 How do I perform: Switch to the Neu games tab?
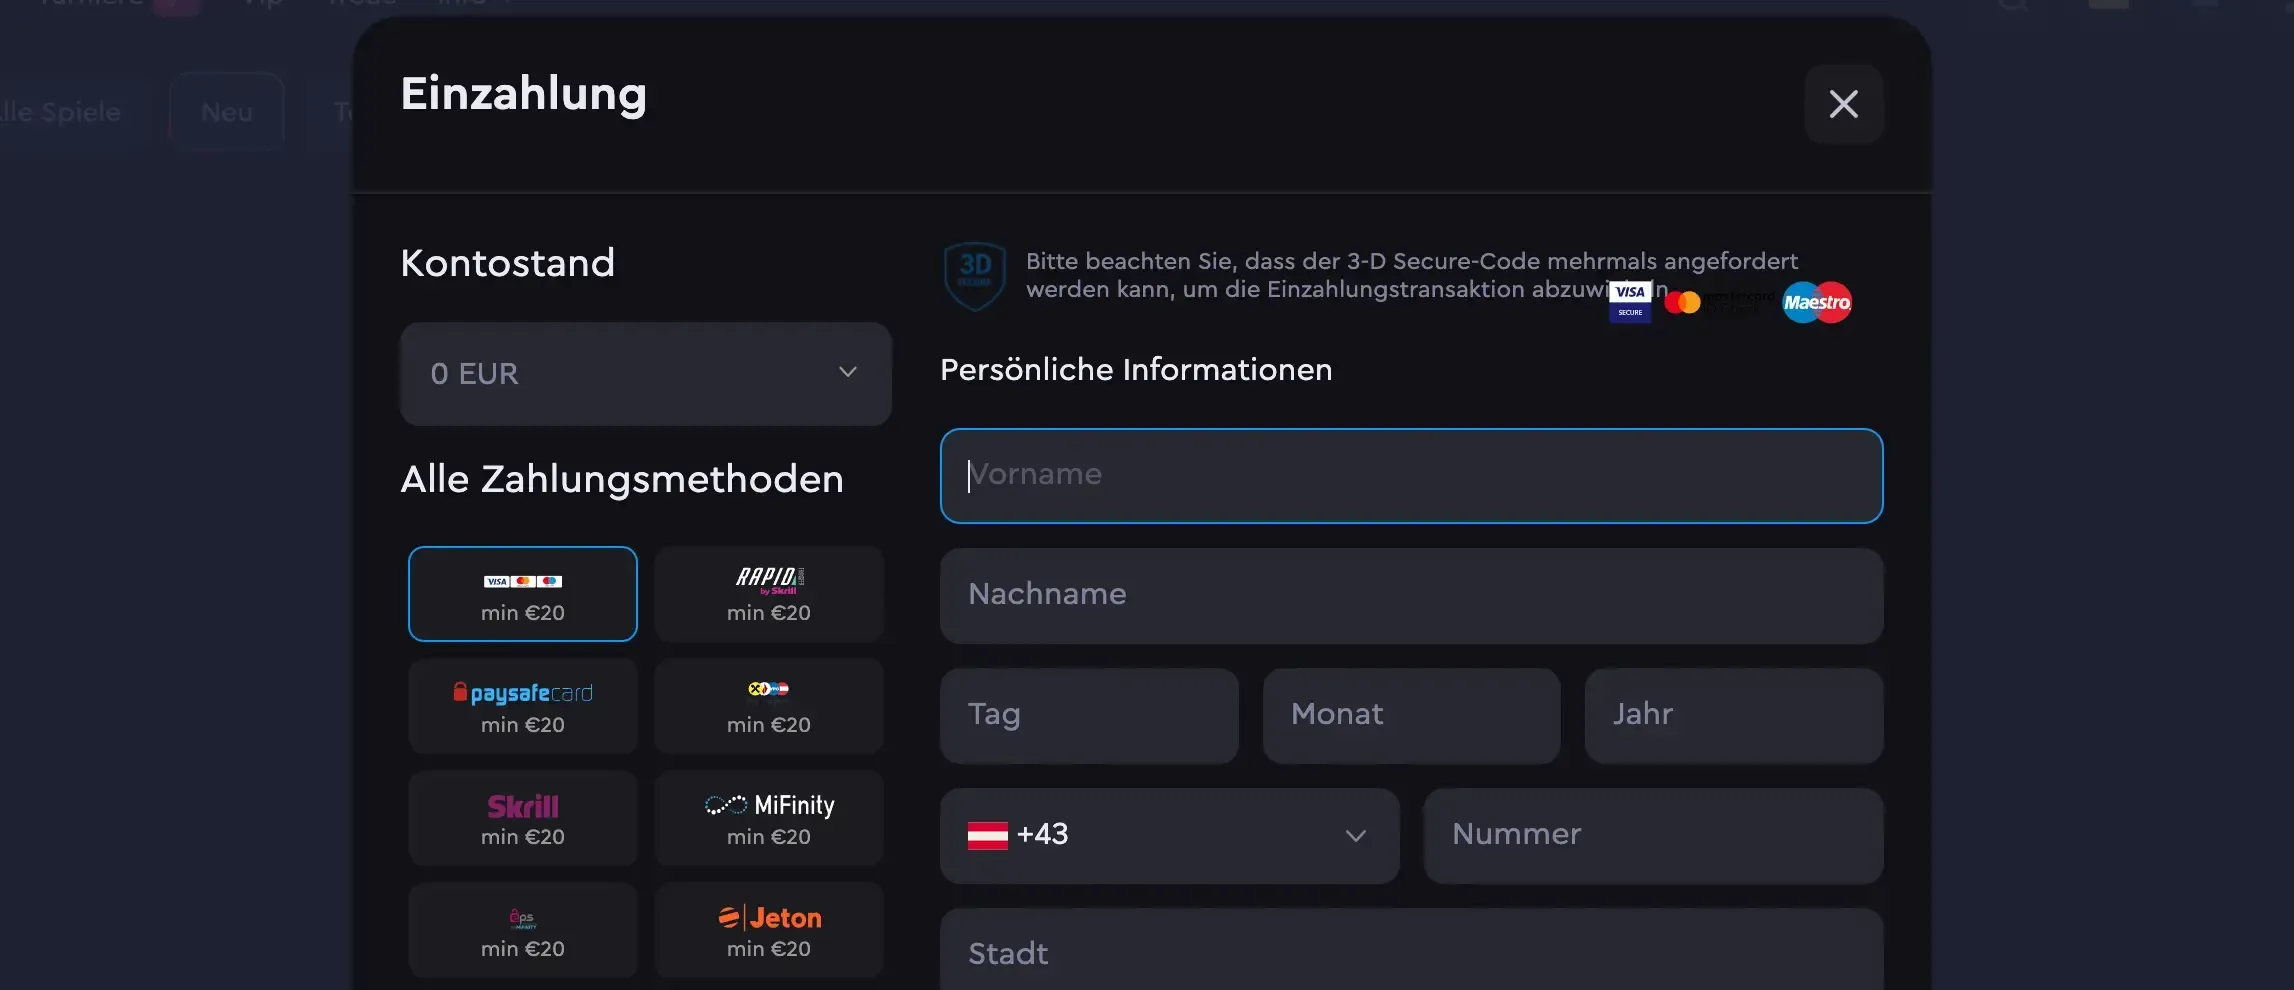[x=226, y=111]
